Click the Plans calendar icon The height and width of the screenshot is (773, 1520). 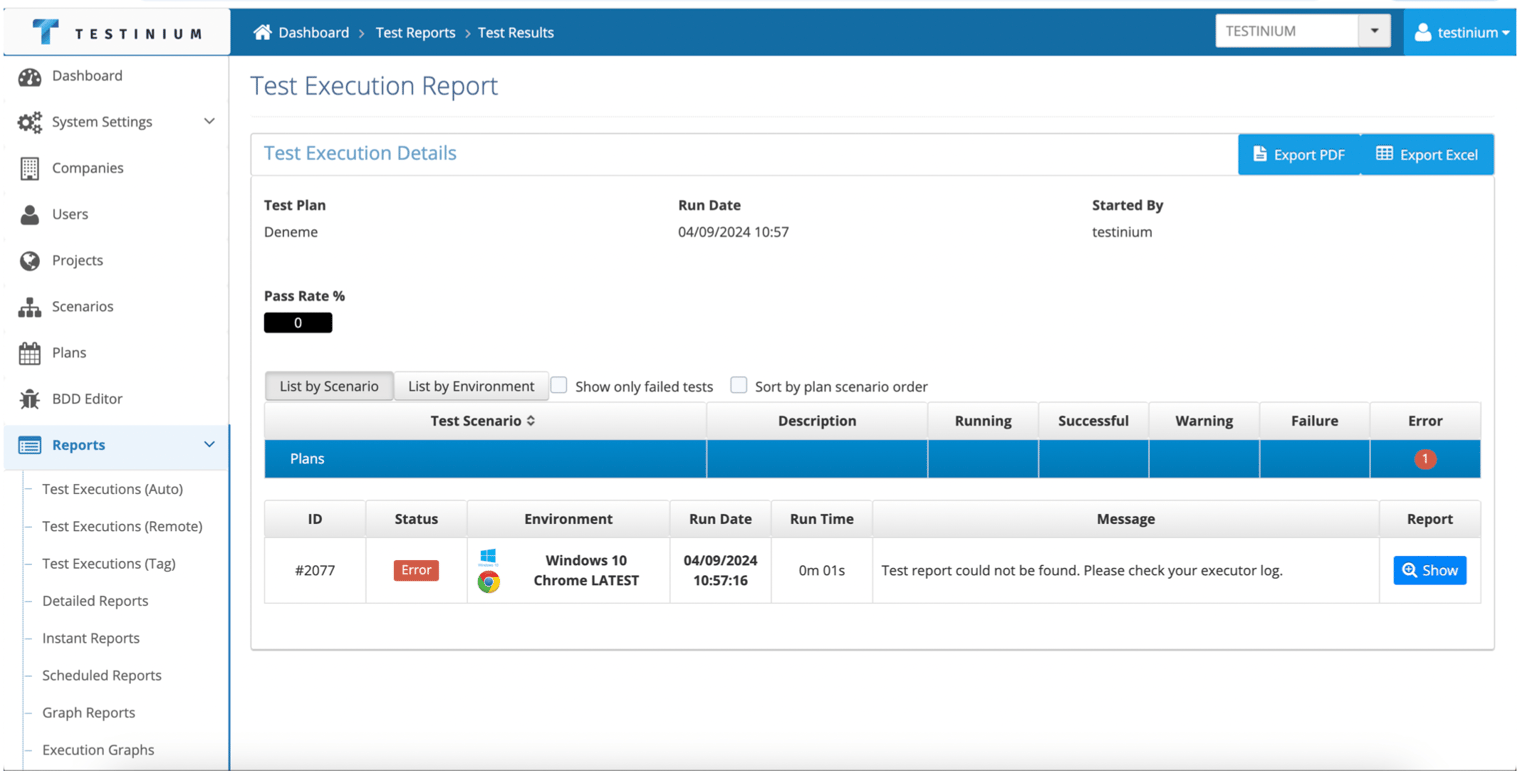[30, 353]
